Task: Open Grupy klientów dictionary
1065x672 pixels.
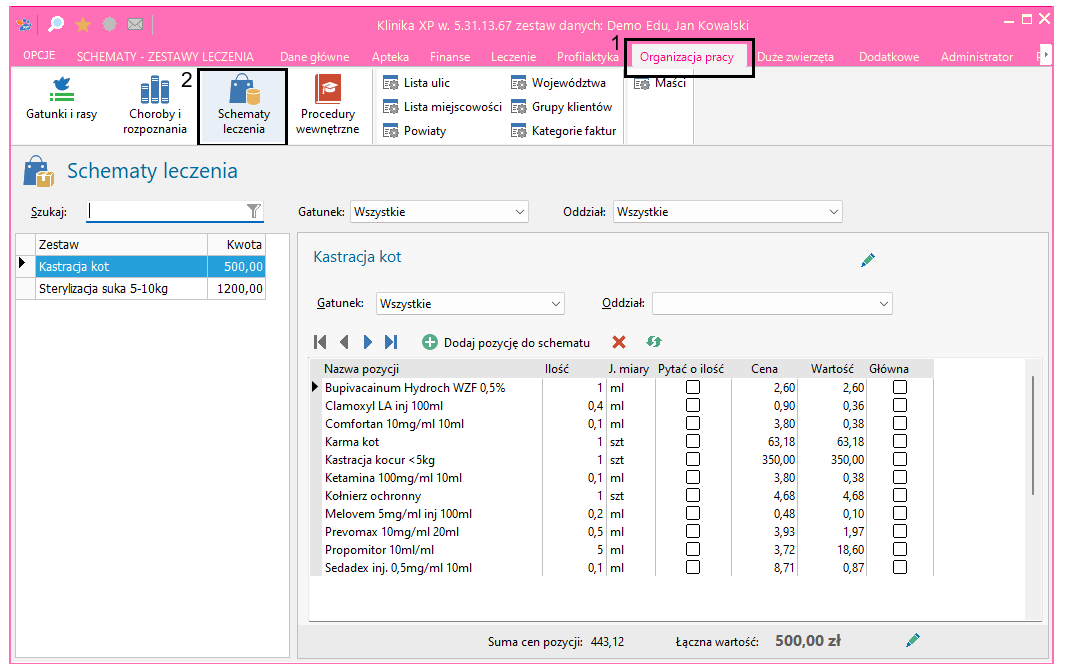Action: 561,107
